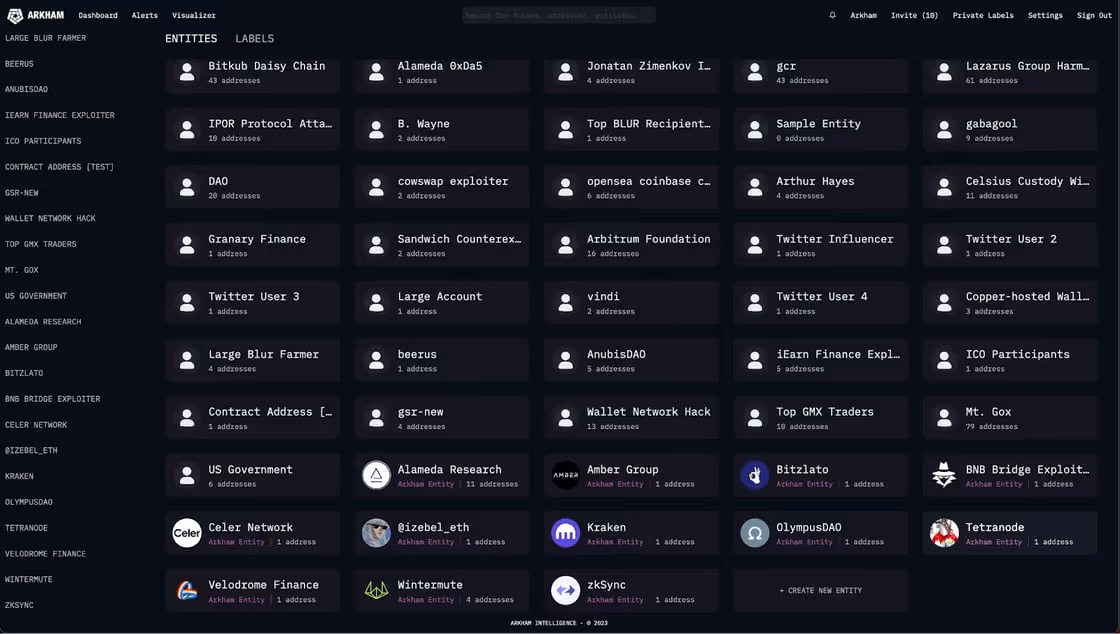Open the Dashboard menu item
Image resolution: width=1120 pixels, height=634 pixels.
tap(98, 15)
